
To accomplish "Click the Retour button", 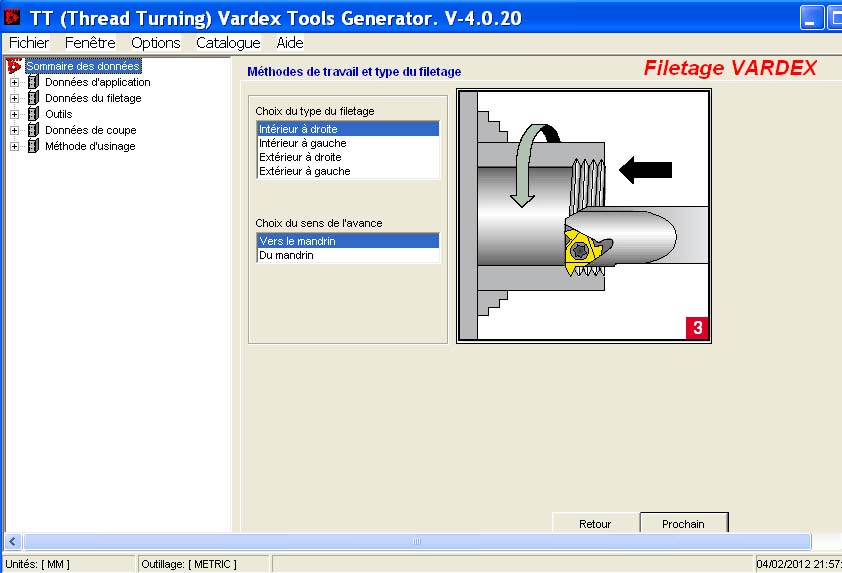I will click(596, 523).
